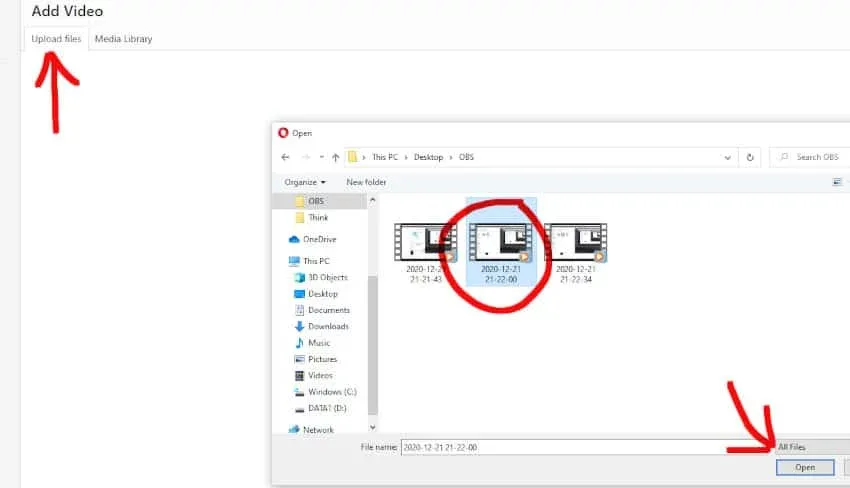Click the Documents page icon

pyautogui.click(x=299, y=310)
